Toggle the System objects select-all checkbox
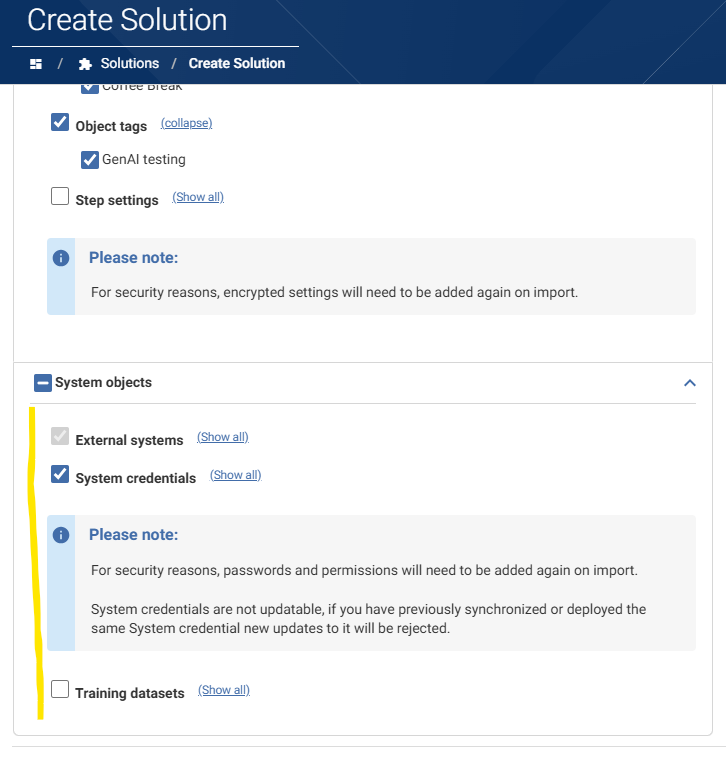 click(x=43, y=383)
